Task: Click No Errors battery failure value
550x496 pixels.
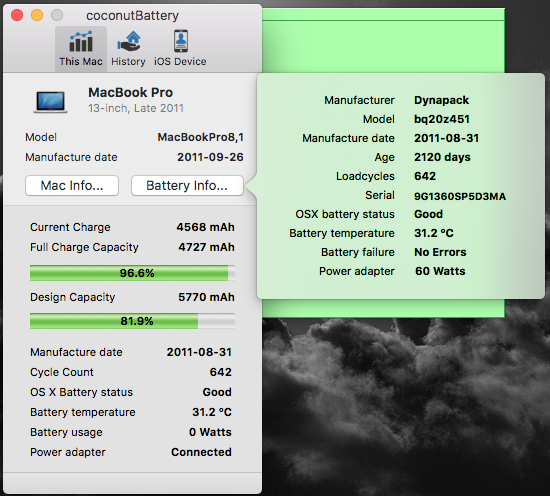Action: [440, 252]
